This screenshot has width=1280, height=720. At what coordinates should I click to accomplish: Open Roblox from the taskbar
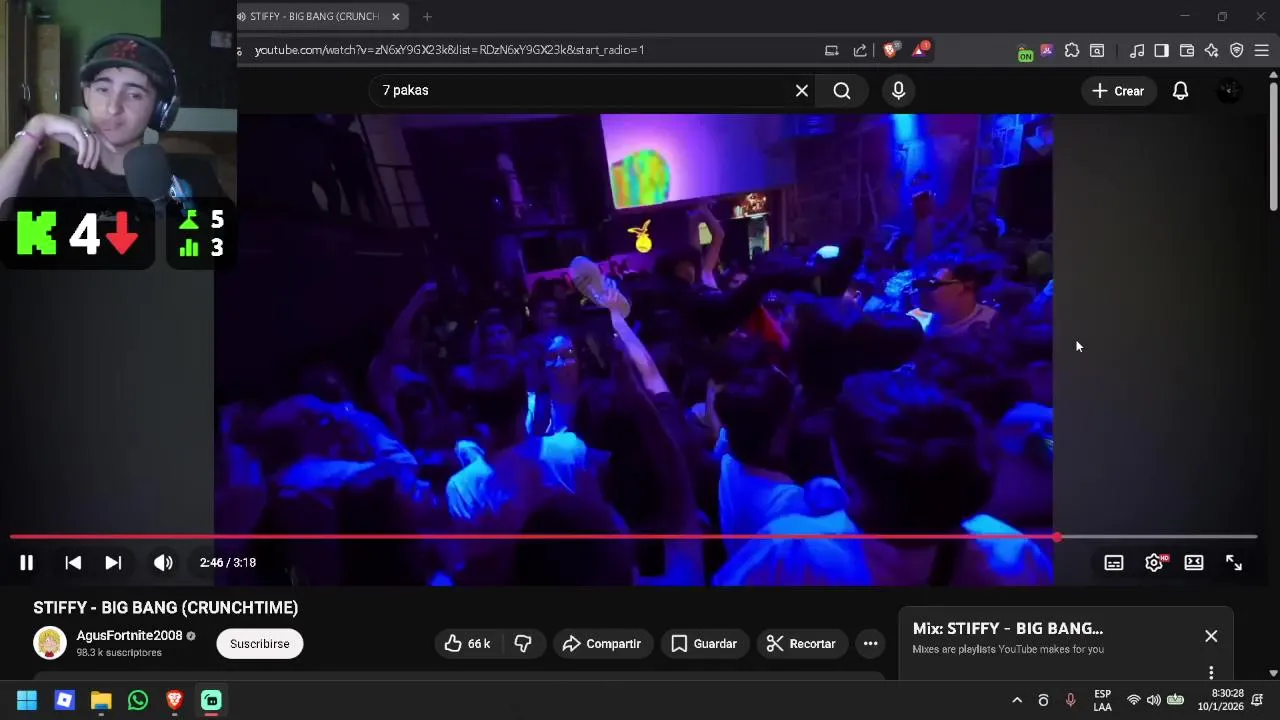[x=64, y=700]
